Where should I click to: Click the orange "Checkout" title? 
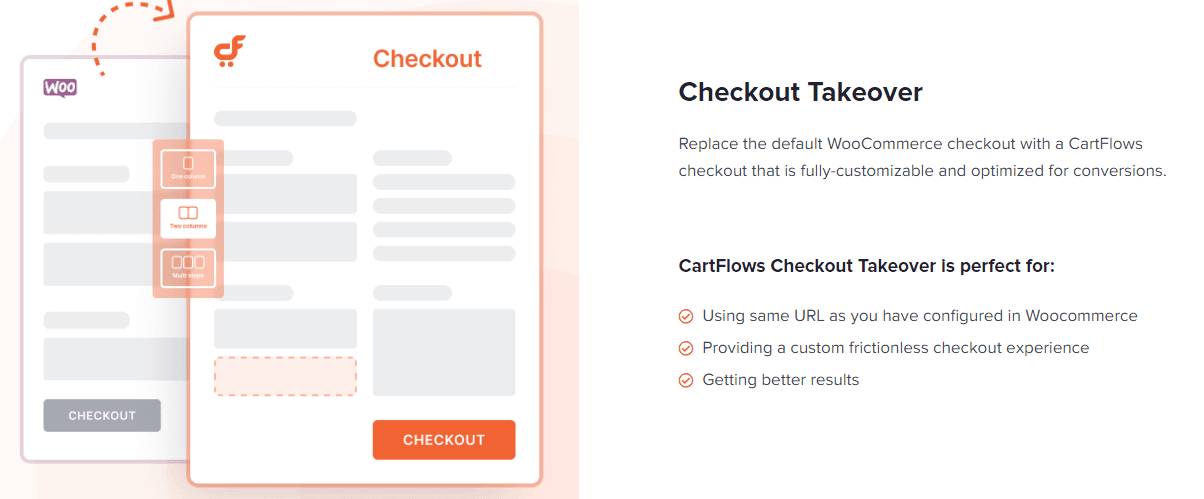427,59
